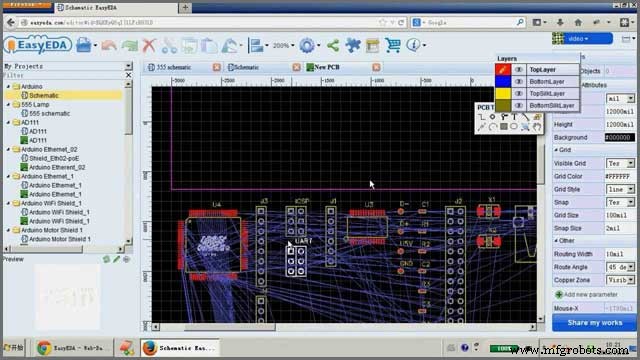
Task: Click the window/panel icon in the toolbar
Action: point(372,45)
